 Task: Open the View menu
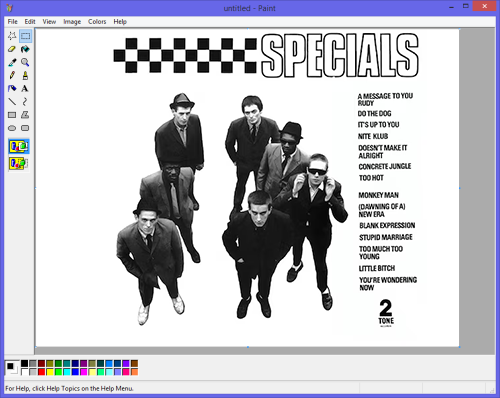tap(49, 22)
